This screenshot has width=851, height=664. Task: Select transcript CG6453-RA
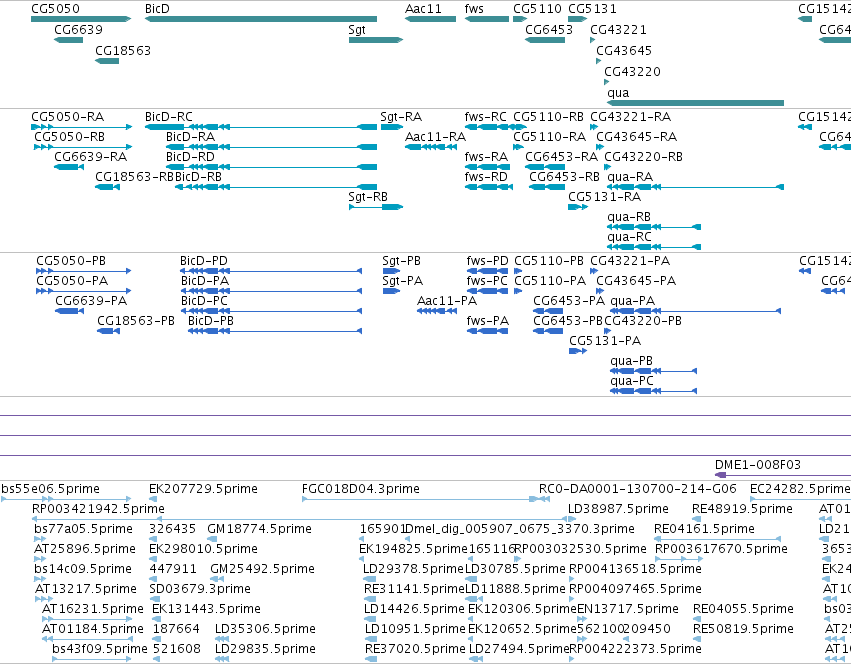click(x=545, y=167)
